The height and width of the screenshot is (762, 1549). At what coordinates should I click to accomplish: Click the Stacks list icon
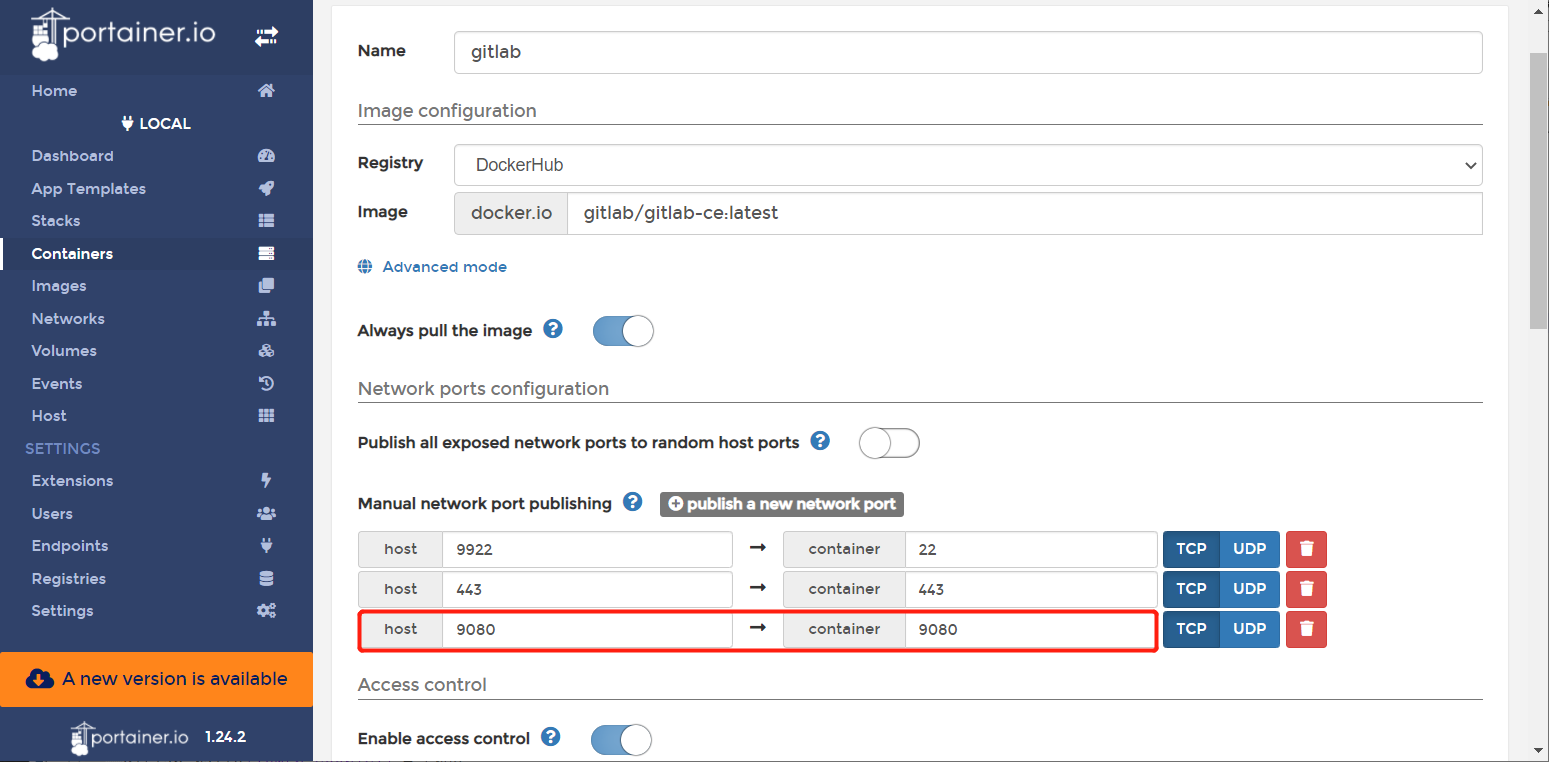click(x=266, y=221)
